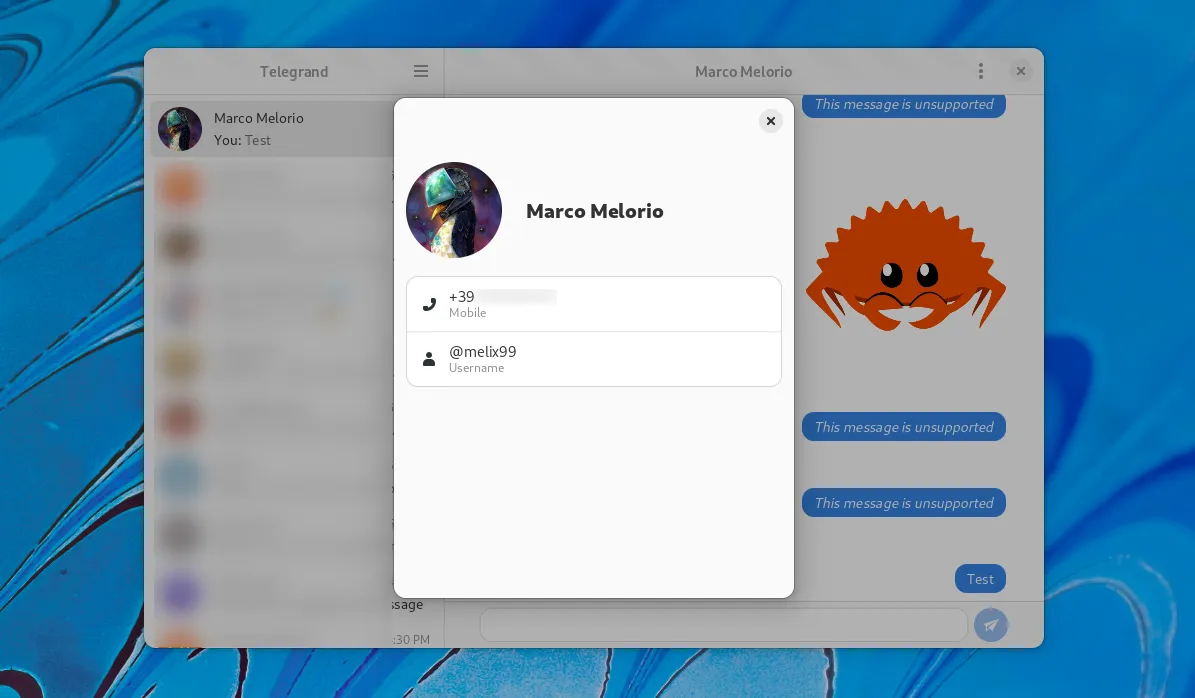Click the +39 mobile number entry

[x=502, y=298]
